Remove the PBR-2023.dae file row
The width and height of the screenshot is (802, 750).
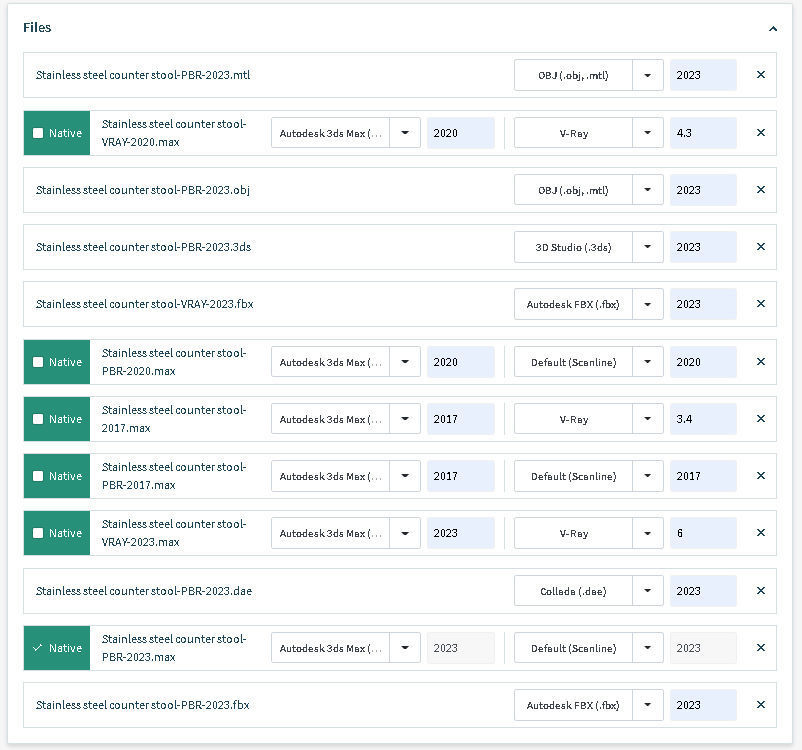[x=760, y=591]
